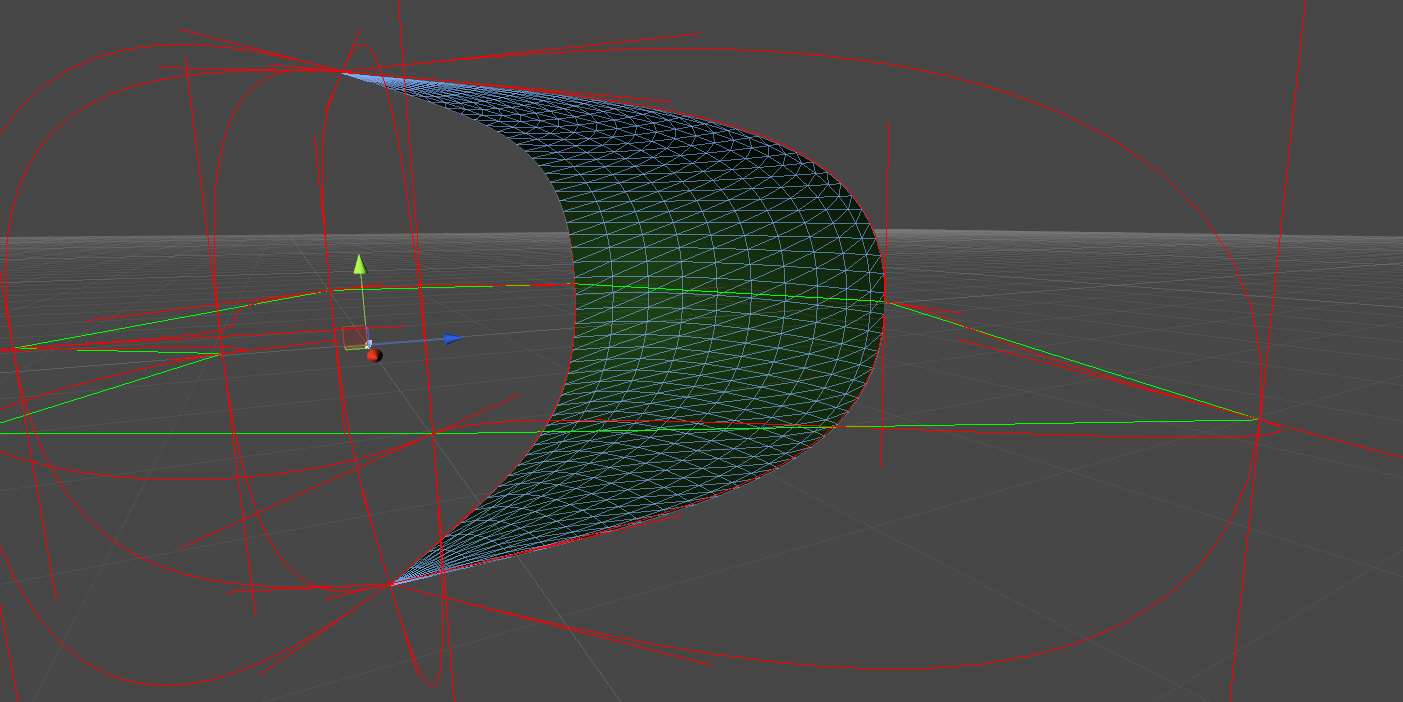Click the blue Z-axis arrow of the move gizmo
This screenshot has height=702, width=1403.
(454, 338)
